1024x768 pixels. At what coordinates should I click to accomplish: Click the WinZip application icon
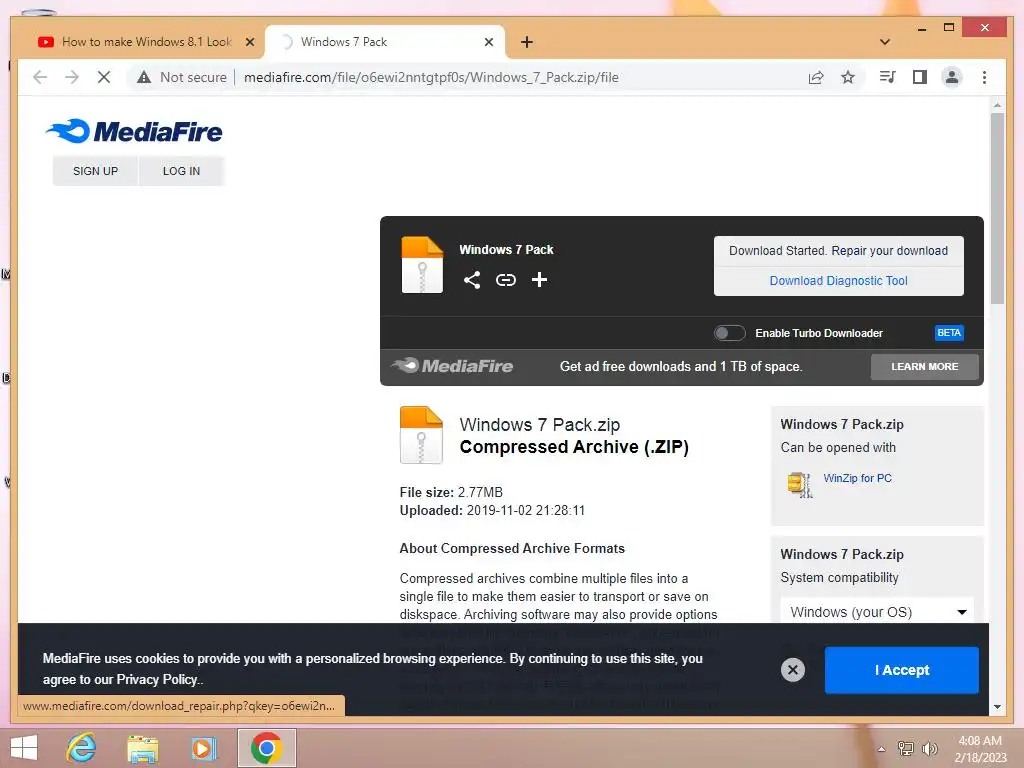(800, 485)
